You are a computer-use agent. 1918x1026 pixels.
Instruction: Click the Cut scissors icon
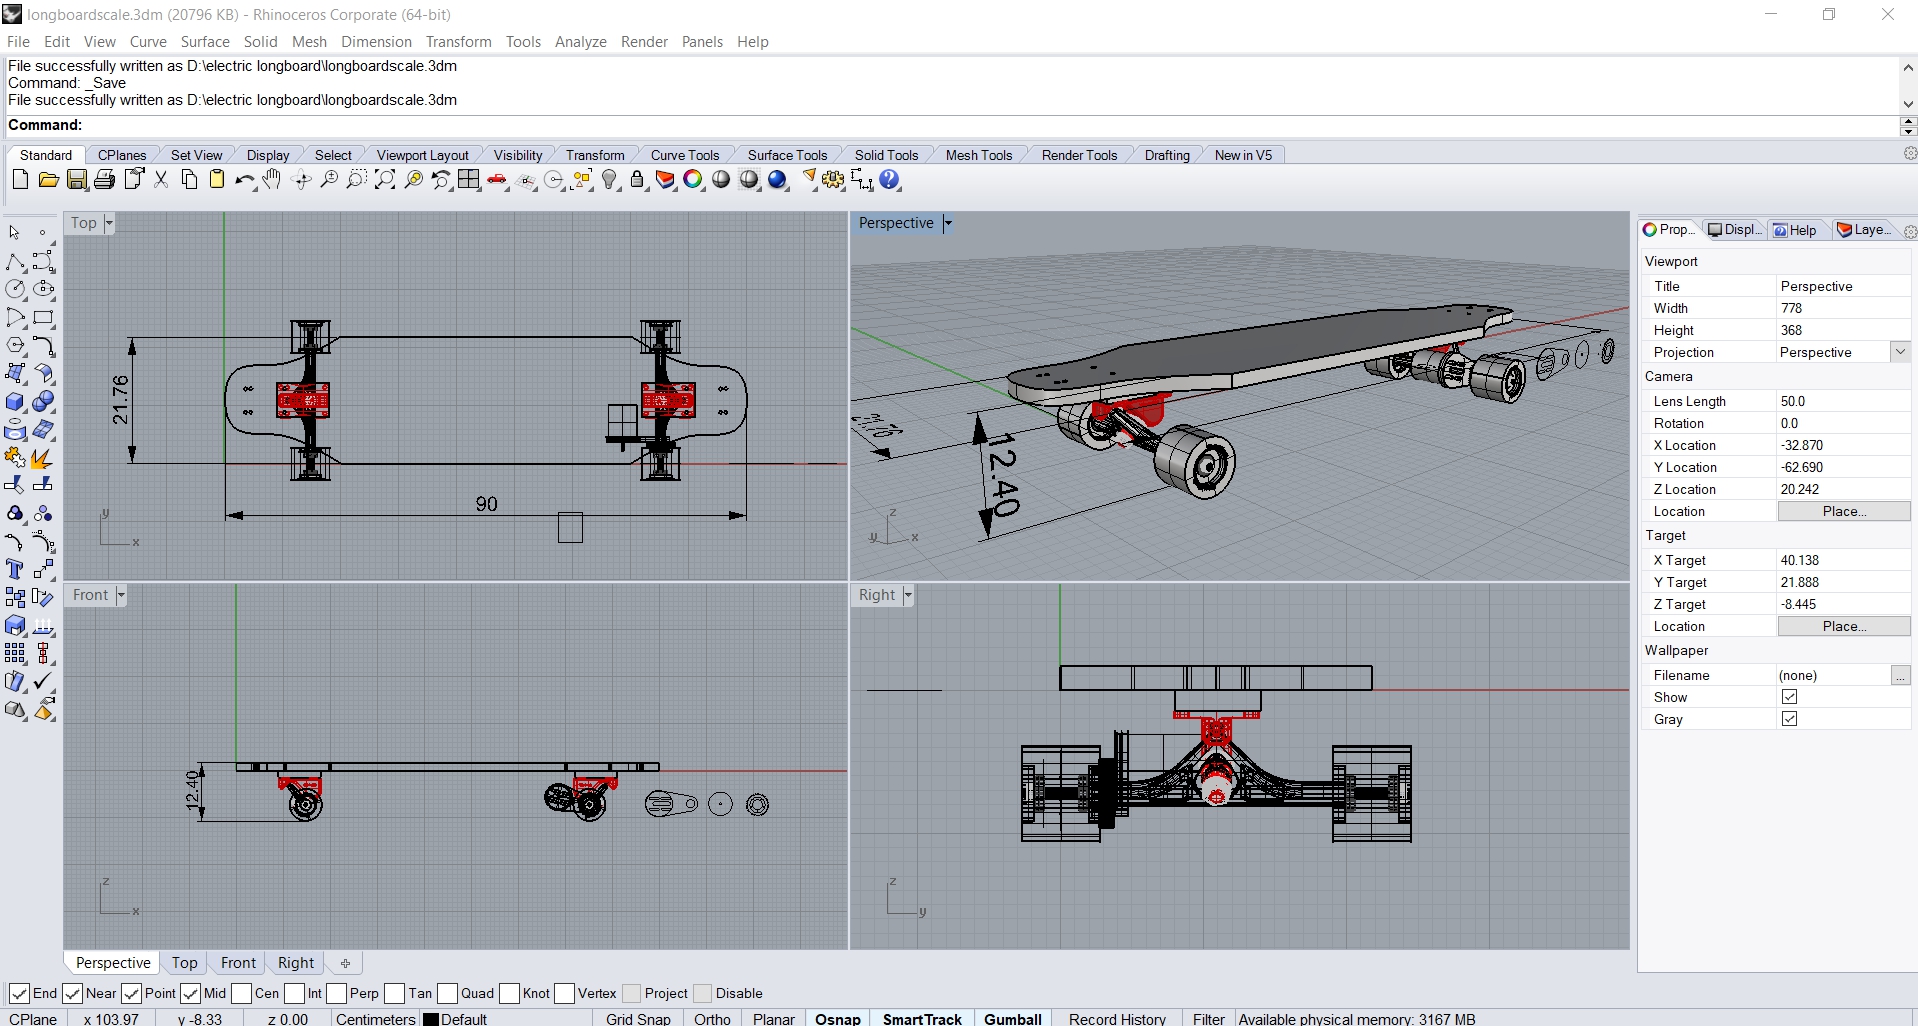(x=161, y=180)
